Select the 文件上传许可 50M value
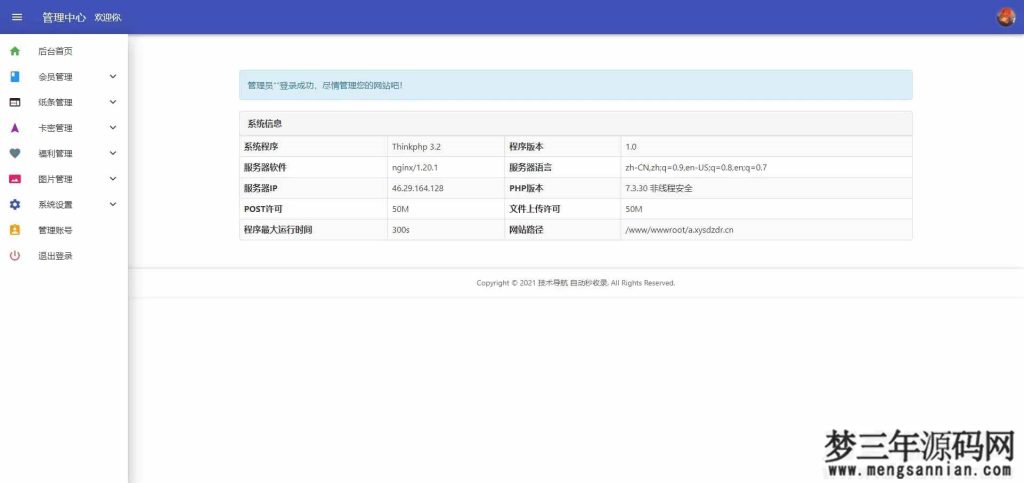 pos(766,210)
